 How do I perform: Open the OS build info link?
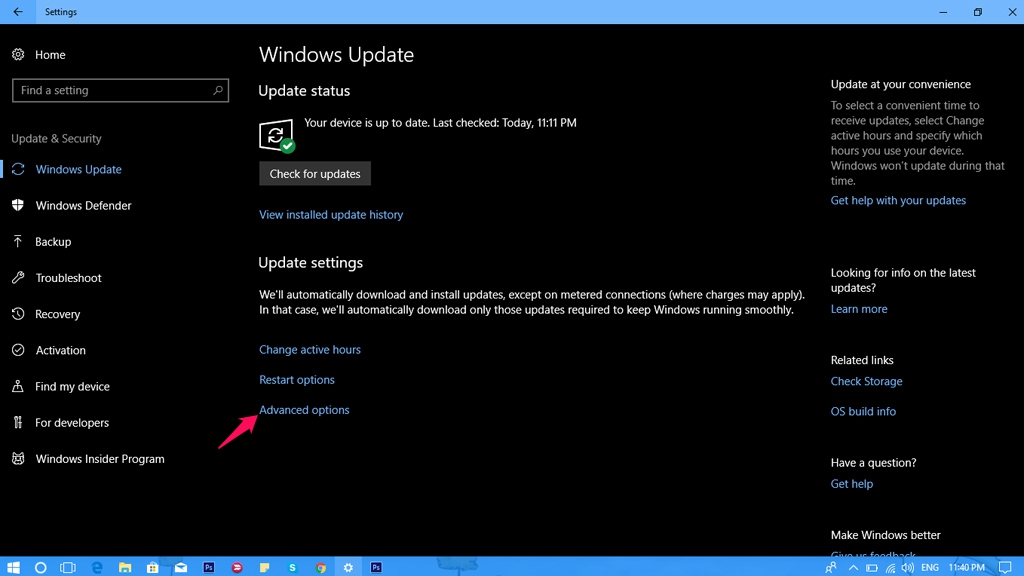coord(863,411)
